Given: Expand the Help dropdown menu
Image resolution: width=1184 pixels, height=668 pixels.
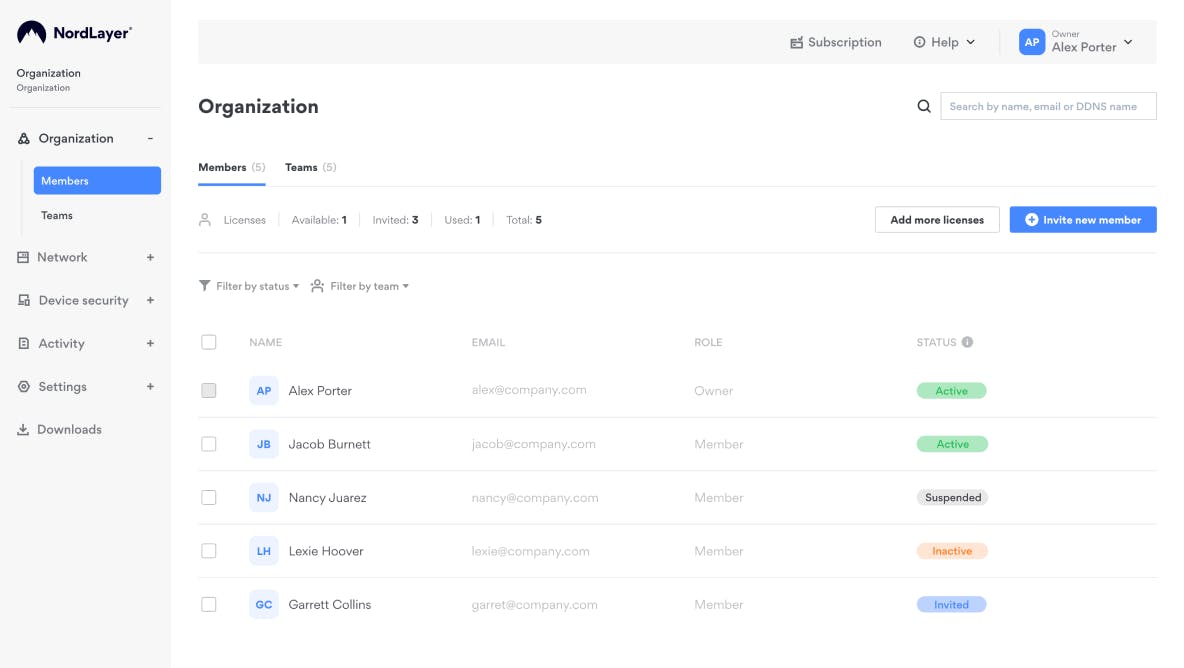Looking at the screenshot, I should click(944, 42).
